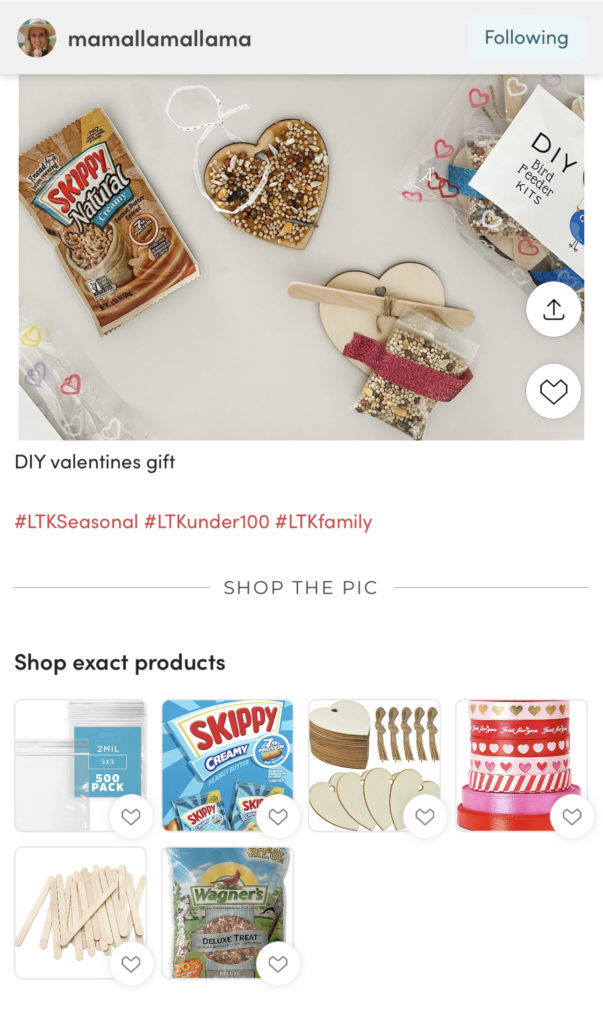
Task: Open the Wagner's bird seed thumbnail
Action: 227,913
